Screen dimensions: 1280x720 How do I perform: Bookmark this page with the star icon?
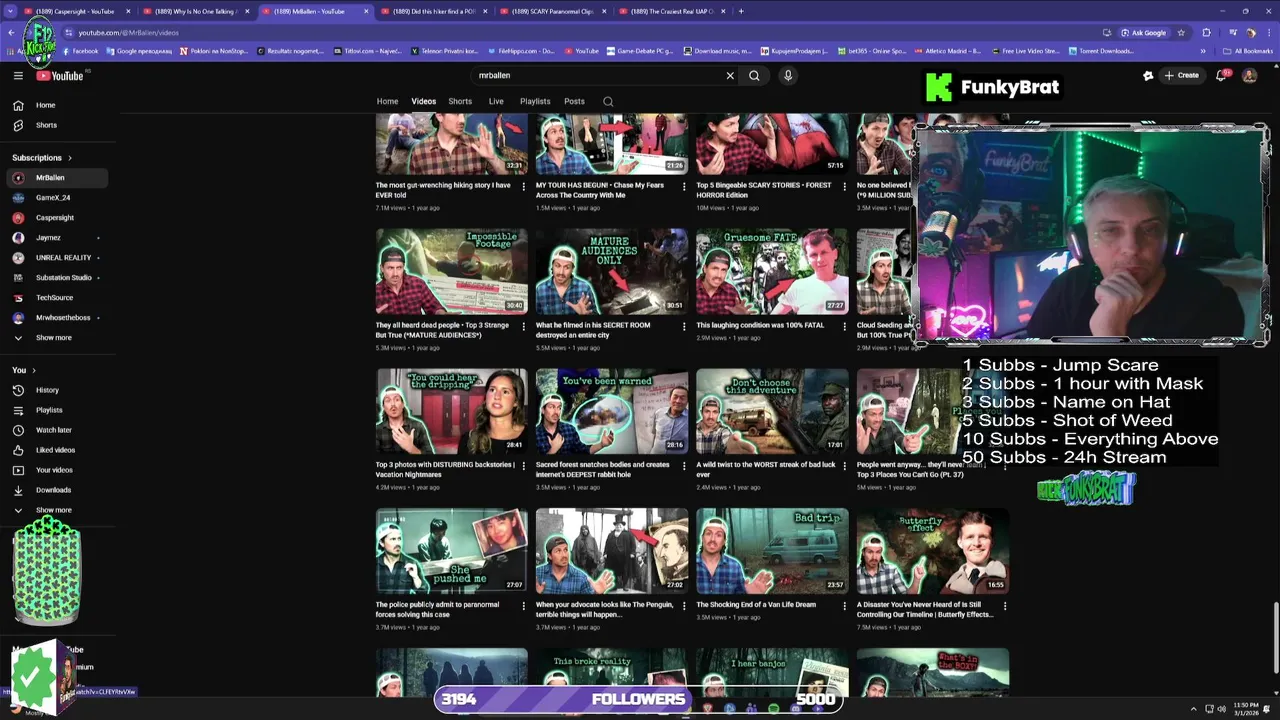(x=1181, y=32)
